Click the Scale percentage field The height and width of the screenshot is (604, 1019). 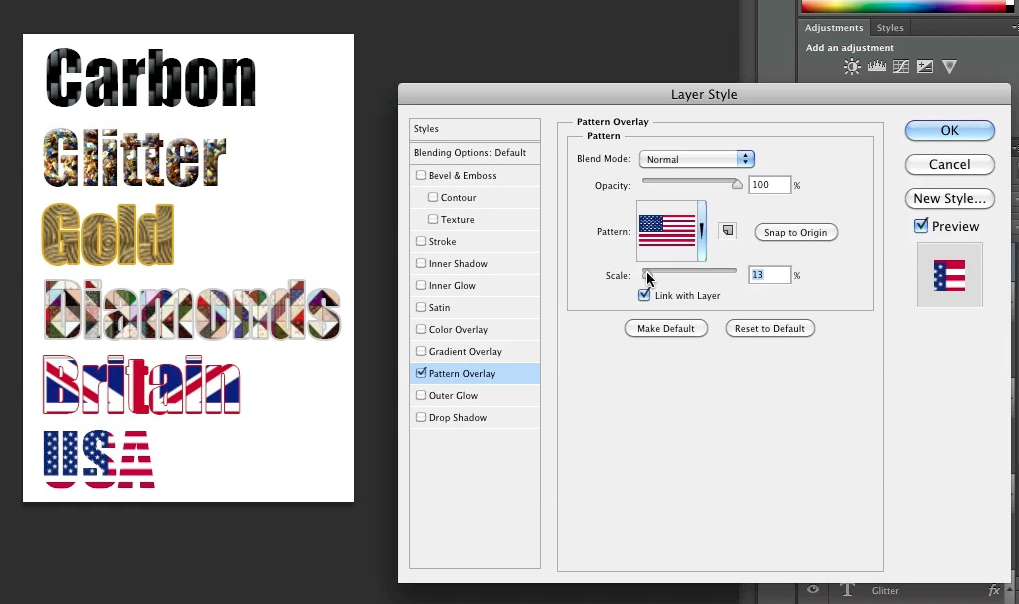point(769,275)
